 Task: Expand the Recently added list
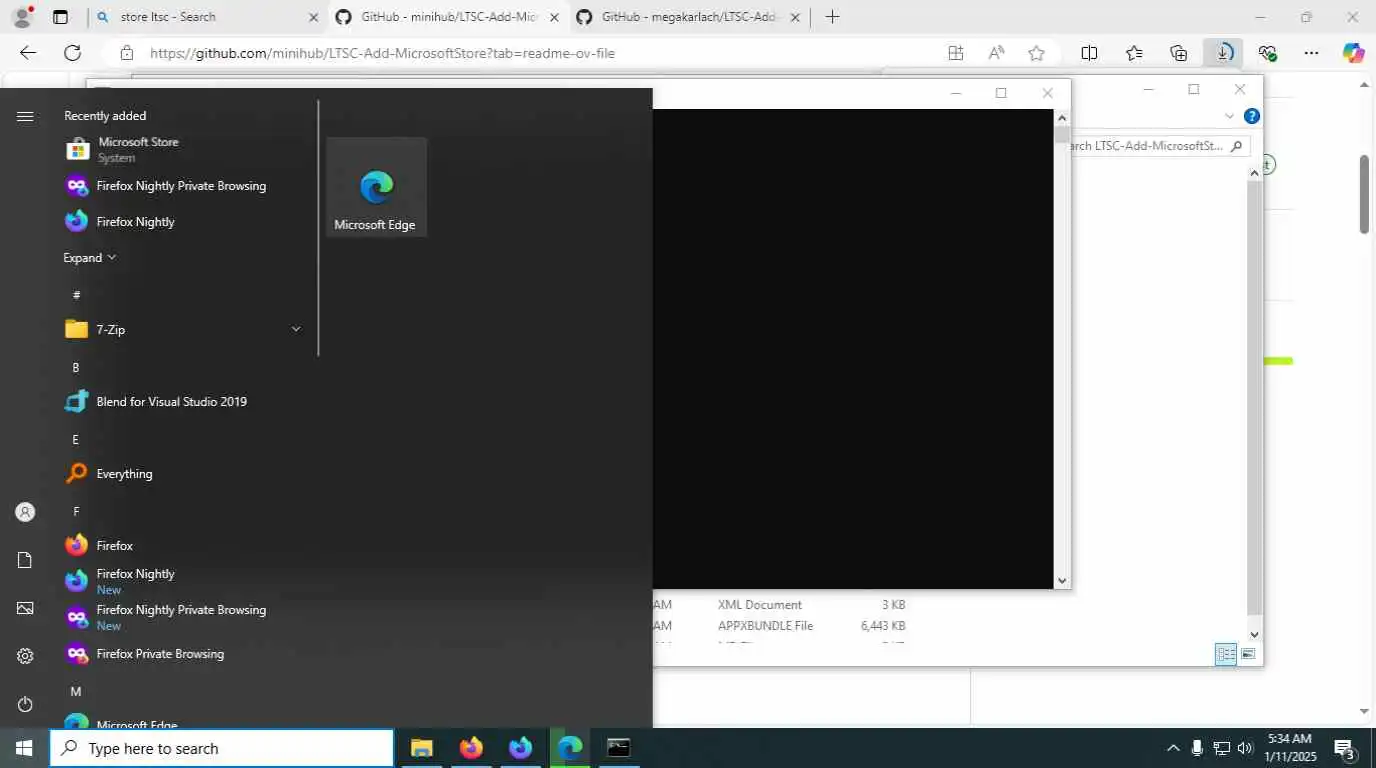(90, 258)
